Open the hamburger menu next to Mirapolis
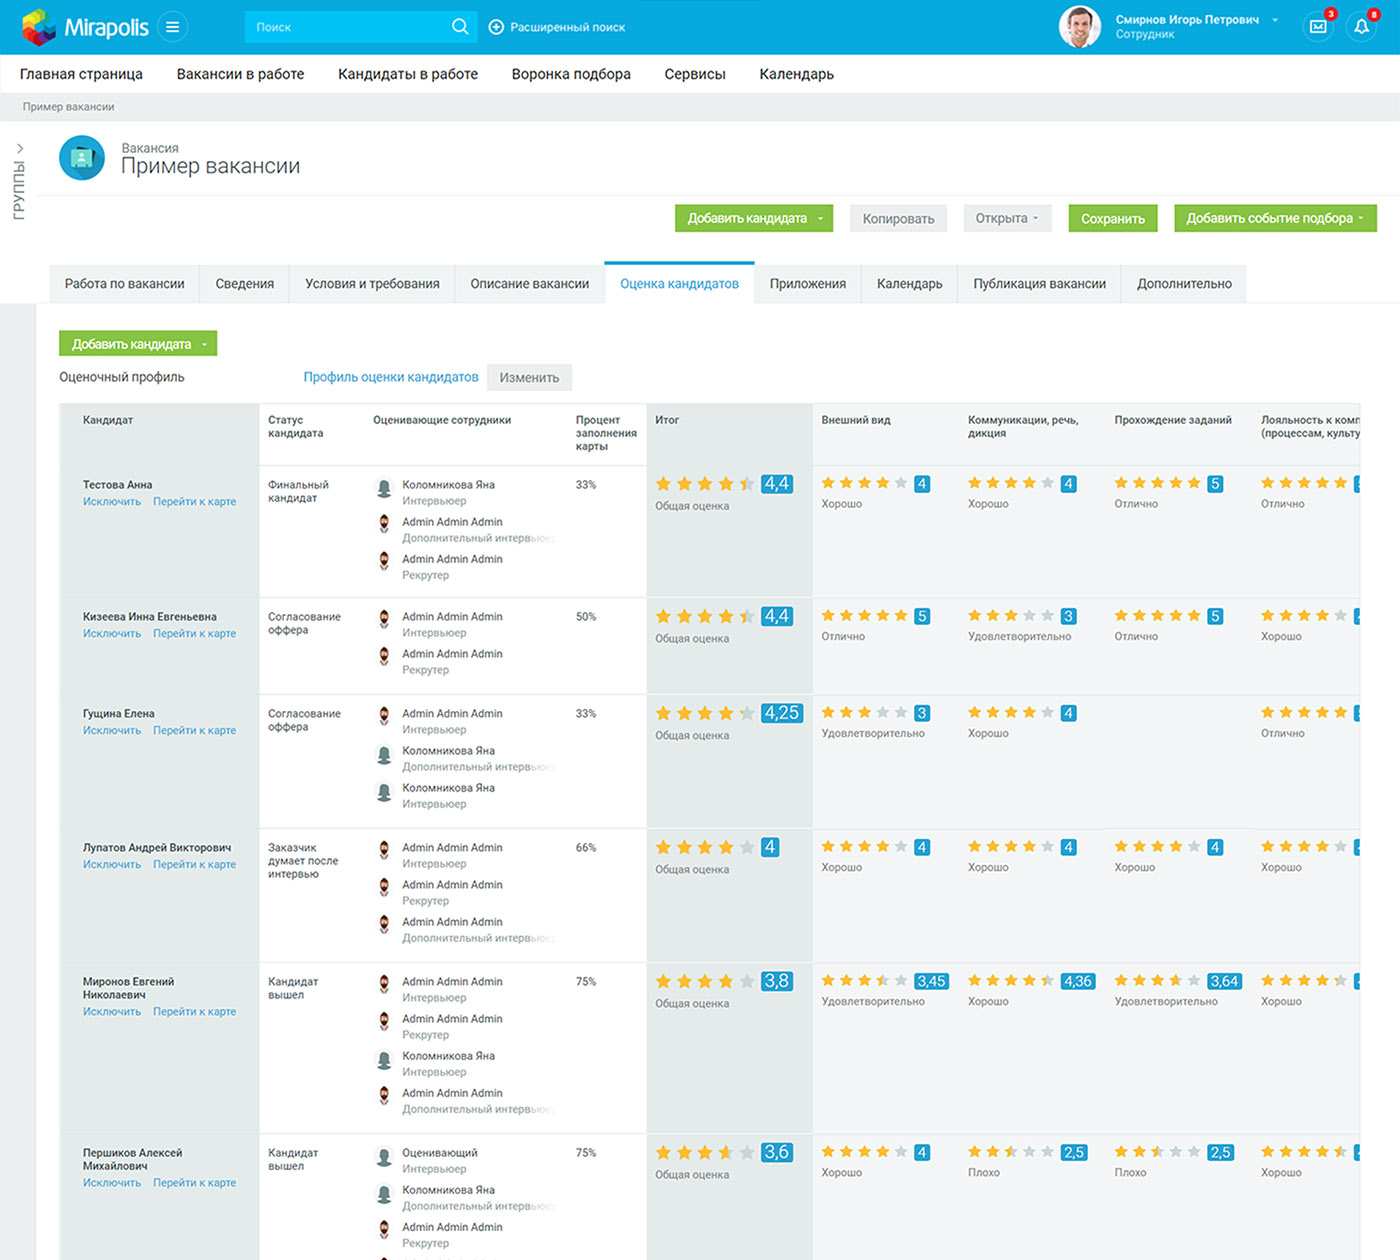The image size is (1400, 1260). (x=172, y=27)
